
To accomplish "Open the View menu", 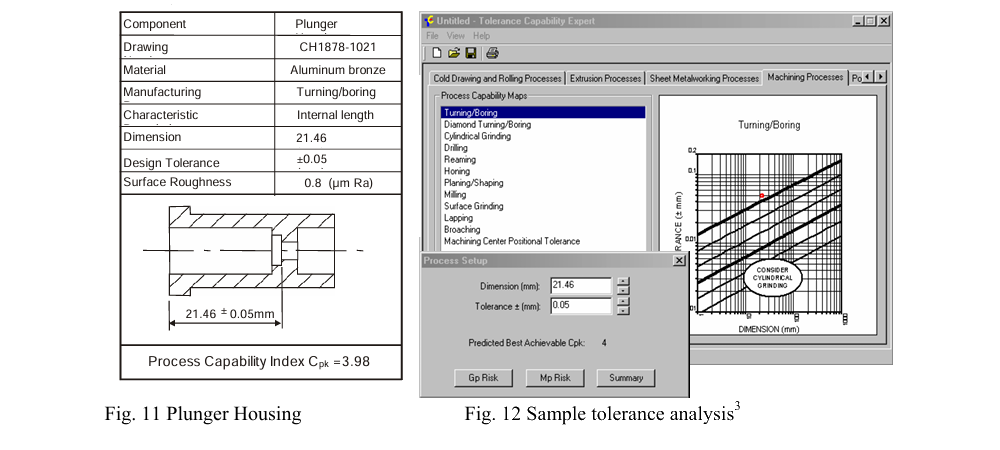I will [455, 36].
